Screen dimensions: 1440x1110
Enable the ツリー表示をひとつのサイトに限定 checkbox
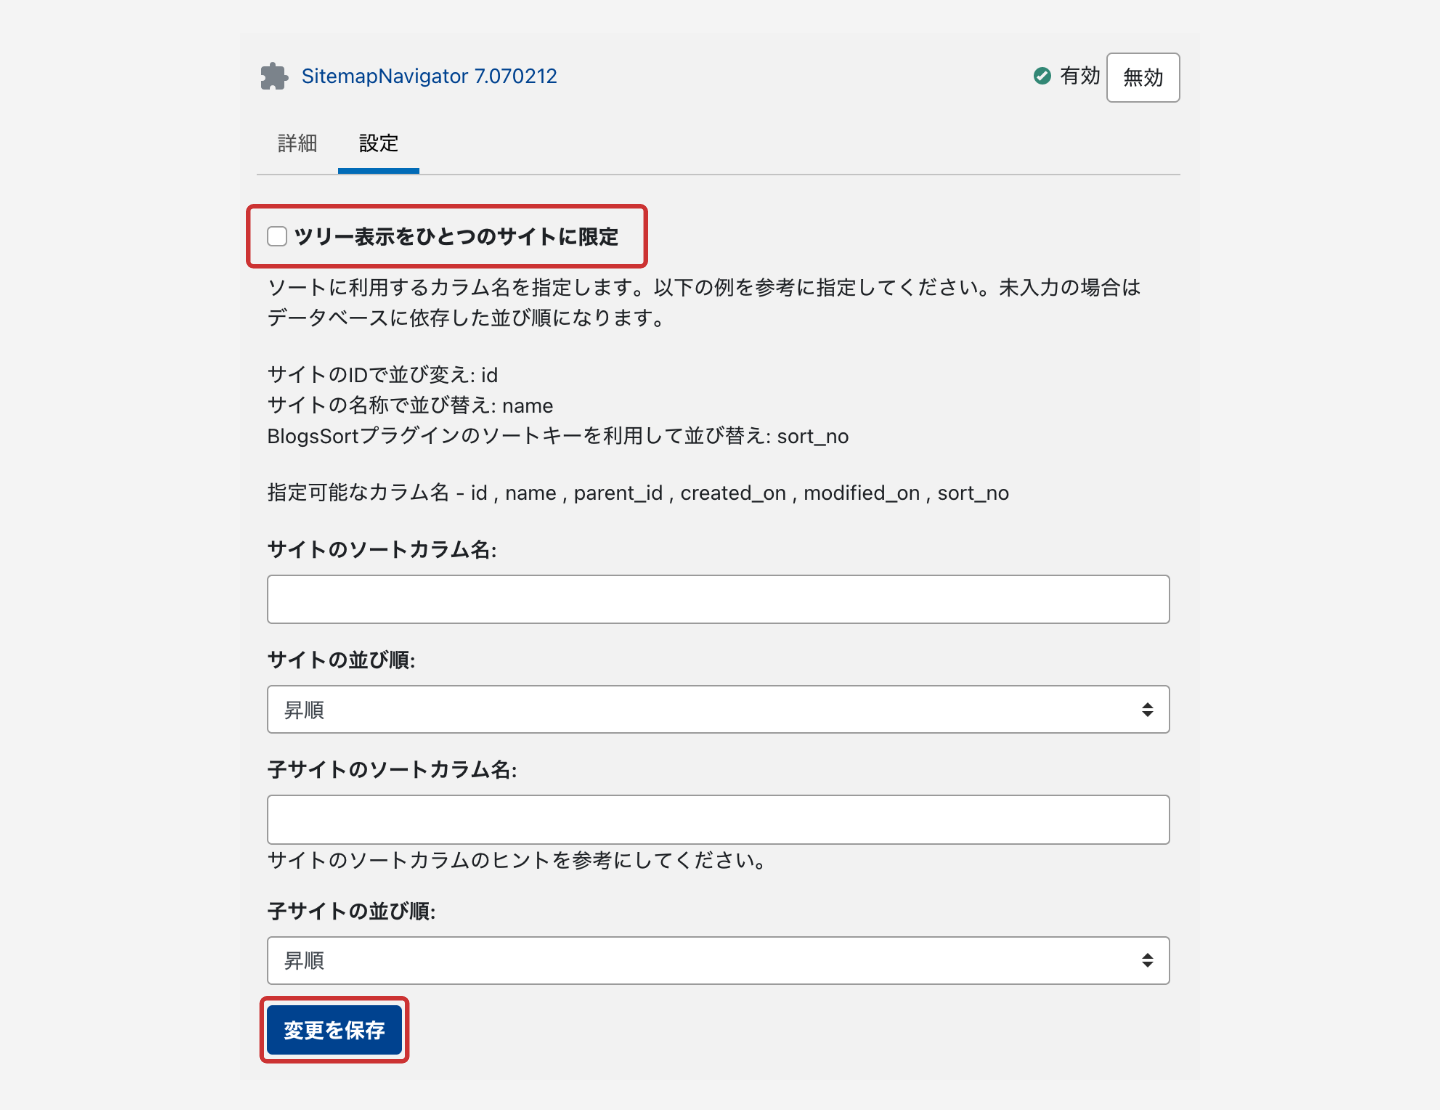[x=277, y=237]
